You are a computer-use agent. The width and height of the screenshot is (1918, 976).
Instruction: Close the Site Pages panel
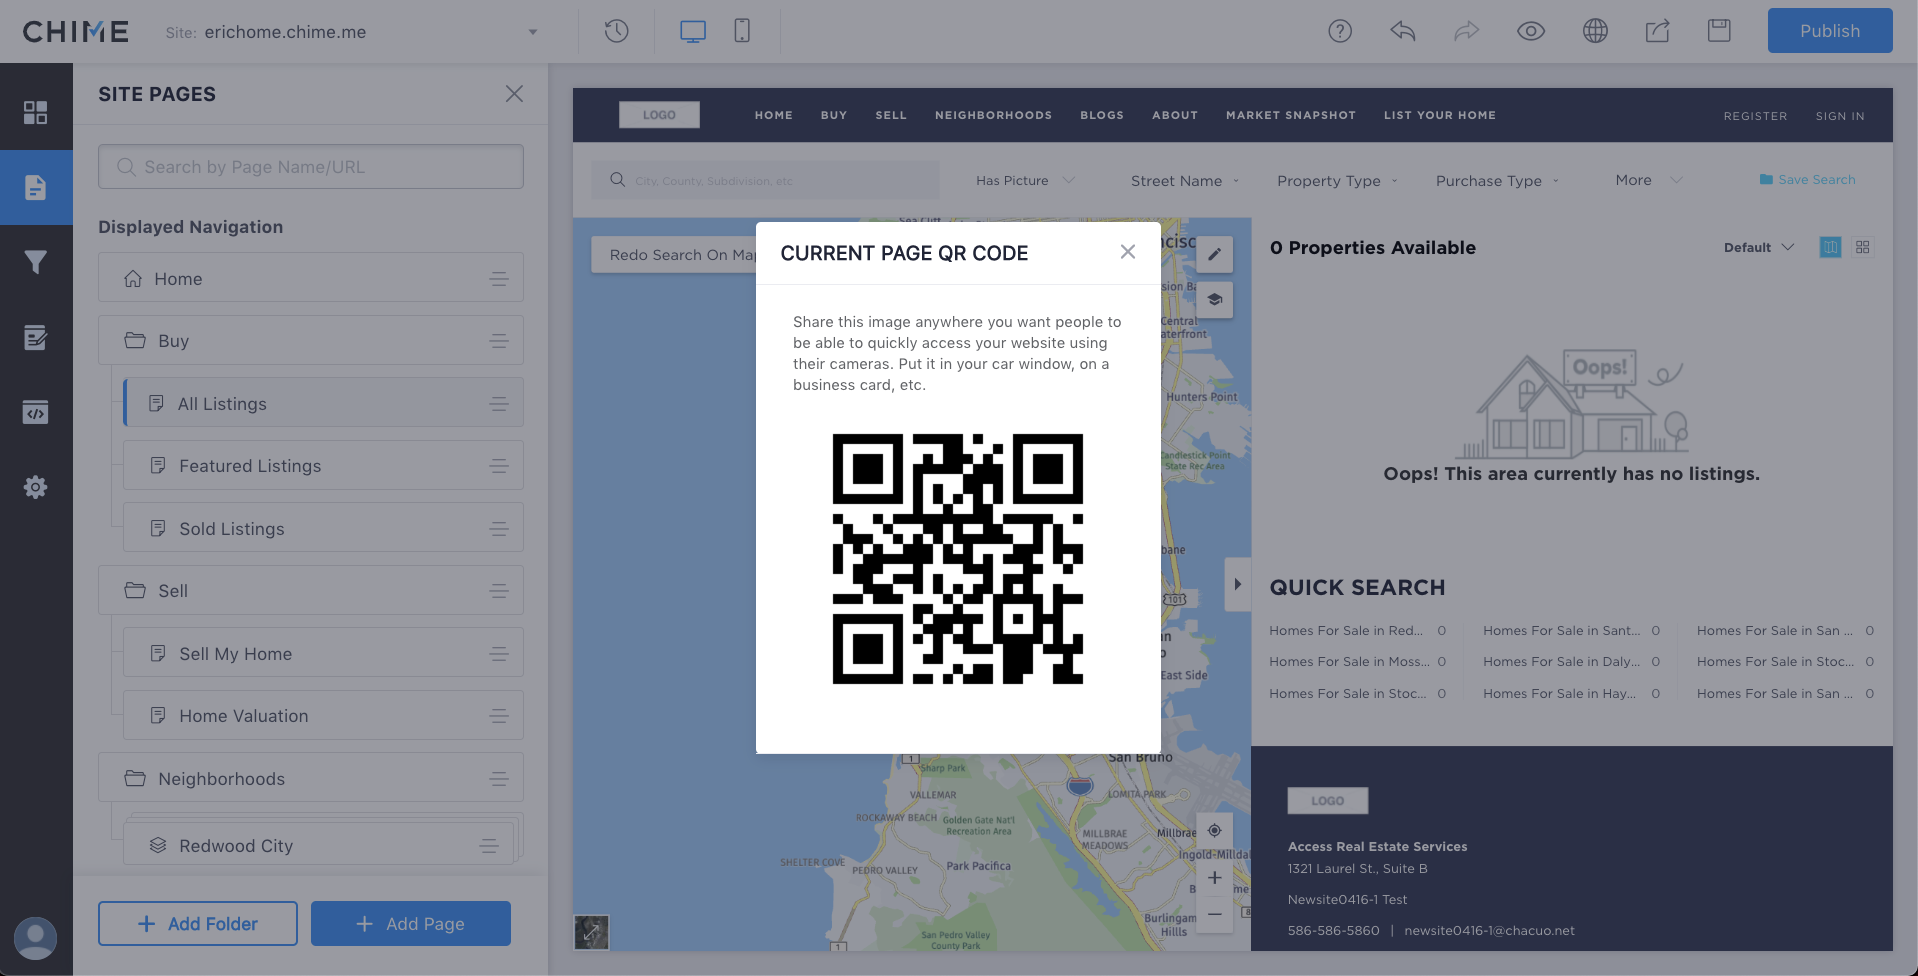pos(514,94)
